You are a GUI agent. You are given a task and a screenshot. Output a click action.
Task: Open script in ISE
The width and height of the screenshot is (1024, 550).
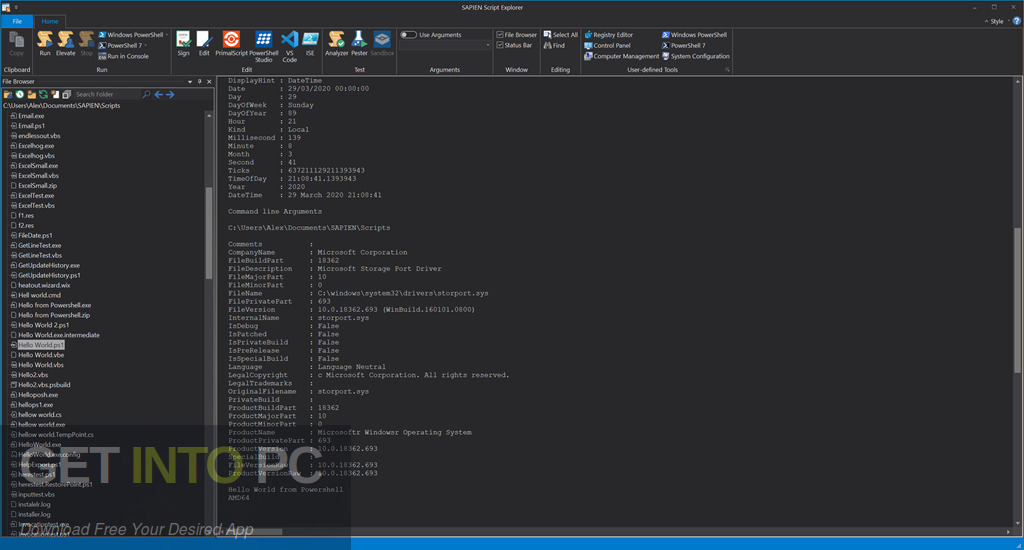310,44
